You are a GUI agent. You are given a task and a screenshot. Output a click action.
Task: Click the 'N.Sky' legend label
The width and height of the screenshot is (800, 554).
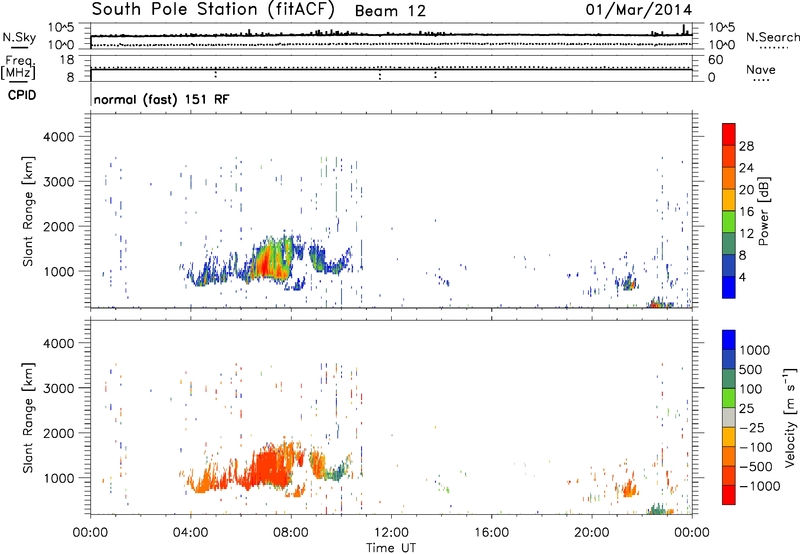tap(19, 37)
